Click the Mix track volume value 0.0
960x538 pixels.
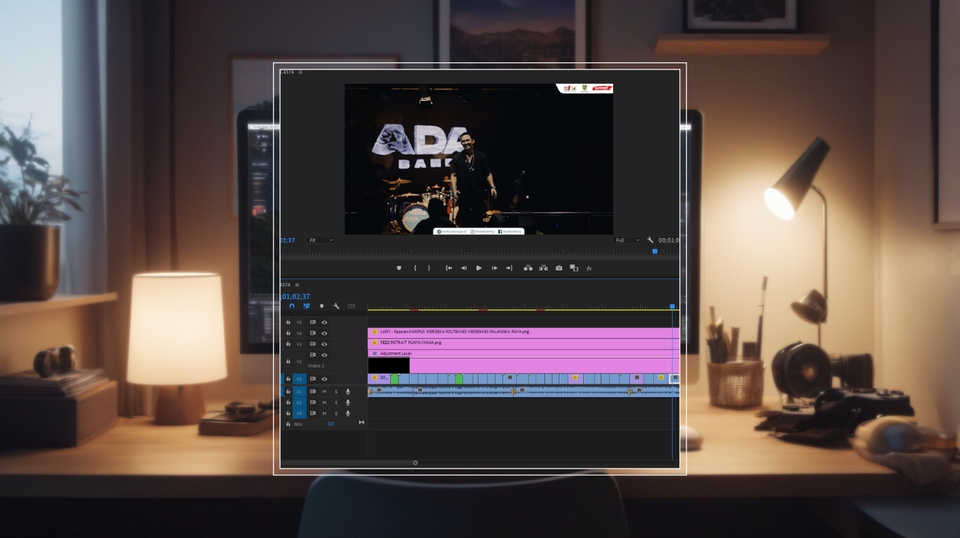point(331,424)
